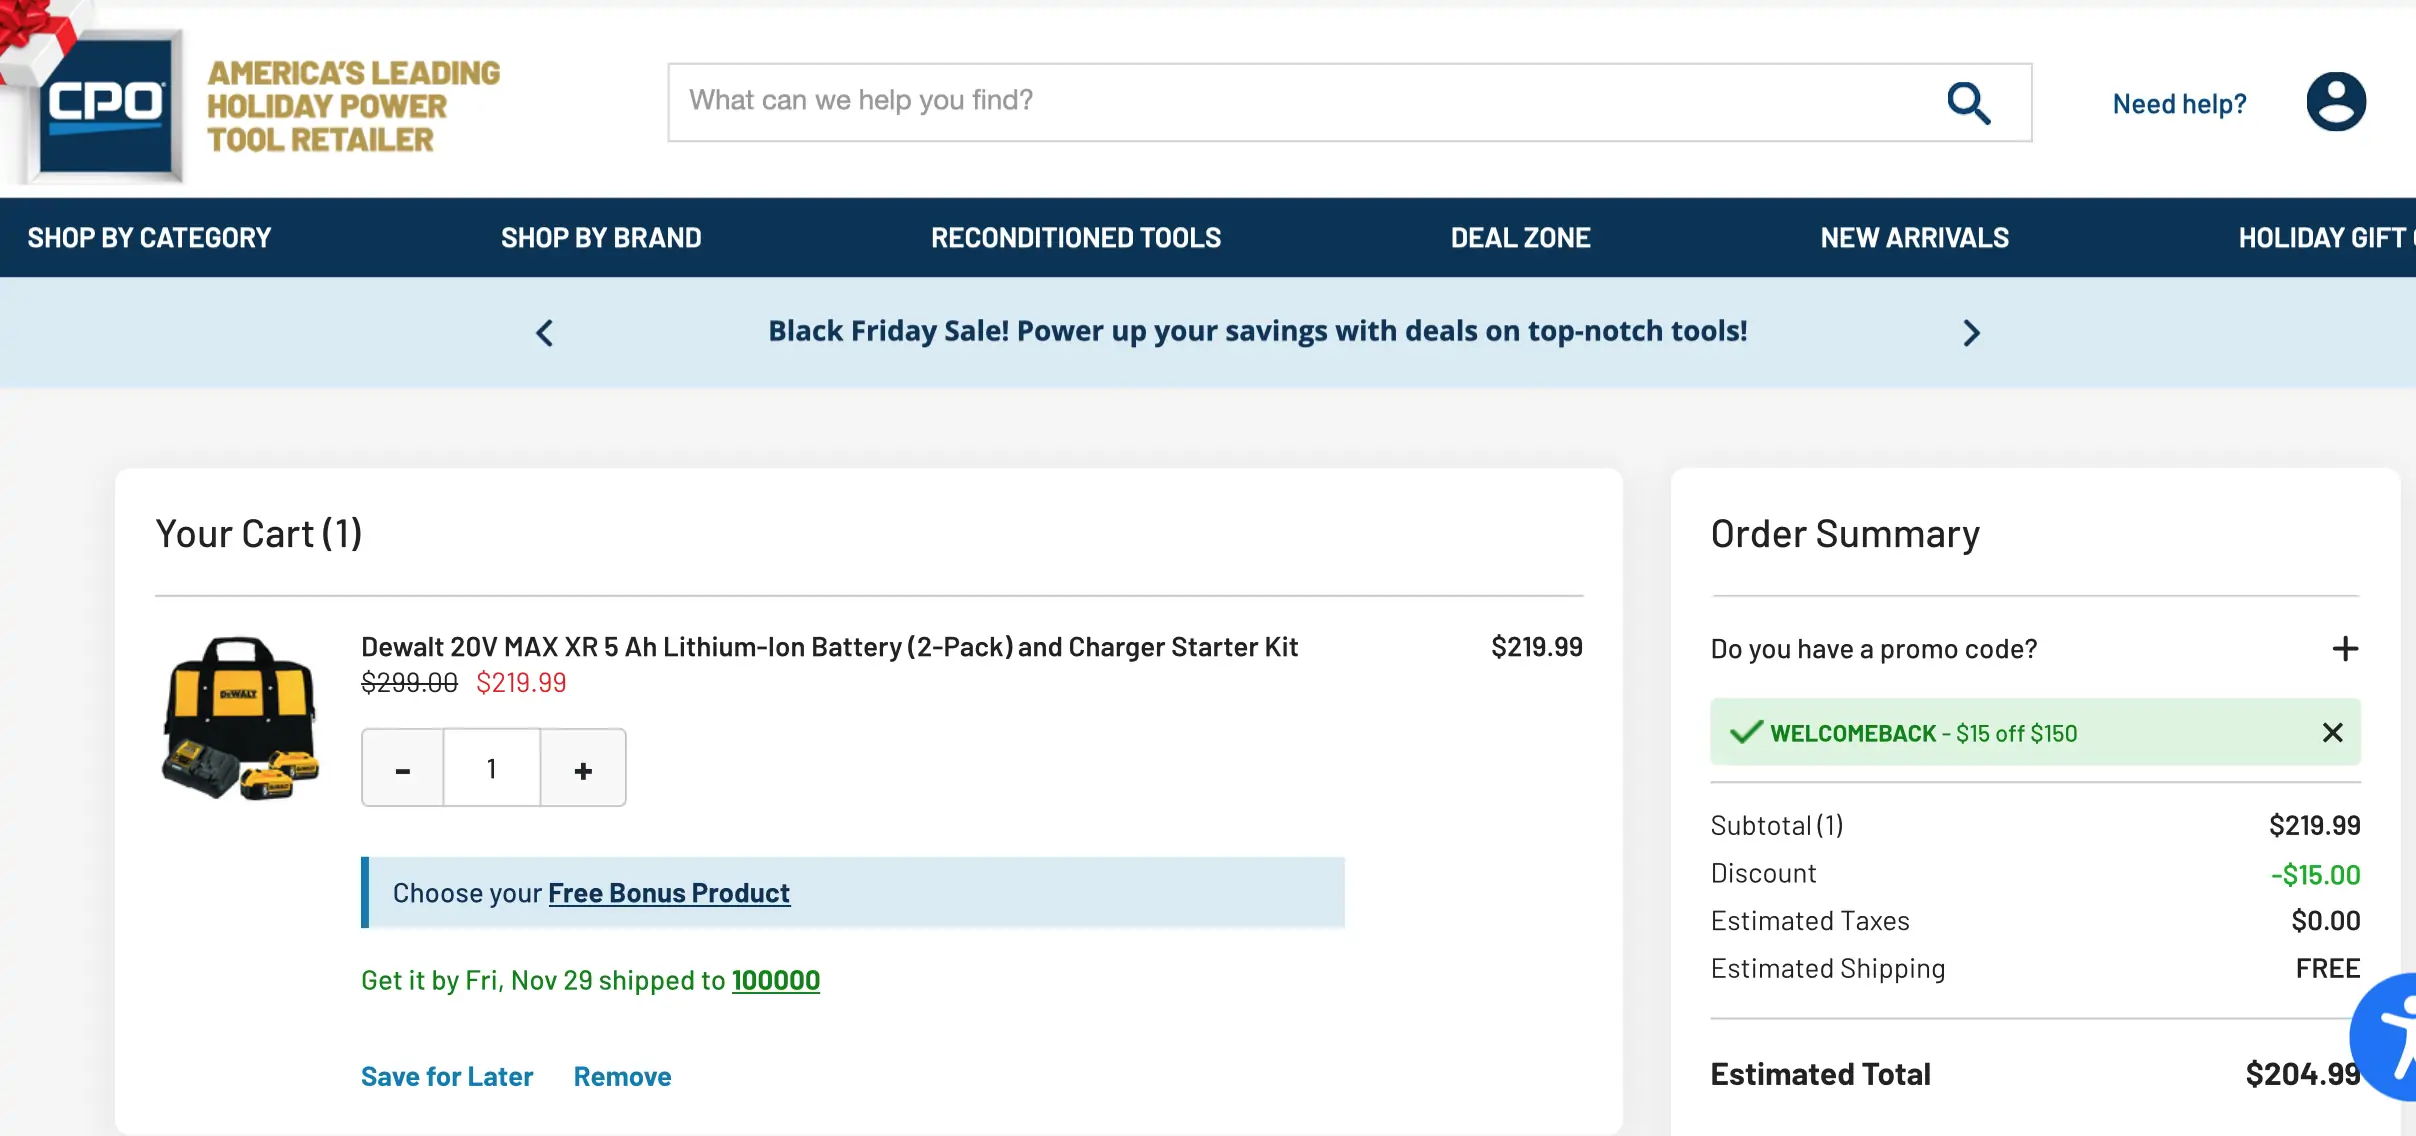
Task: Open Shop By Brand menu
Action: [601, 238]
